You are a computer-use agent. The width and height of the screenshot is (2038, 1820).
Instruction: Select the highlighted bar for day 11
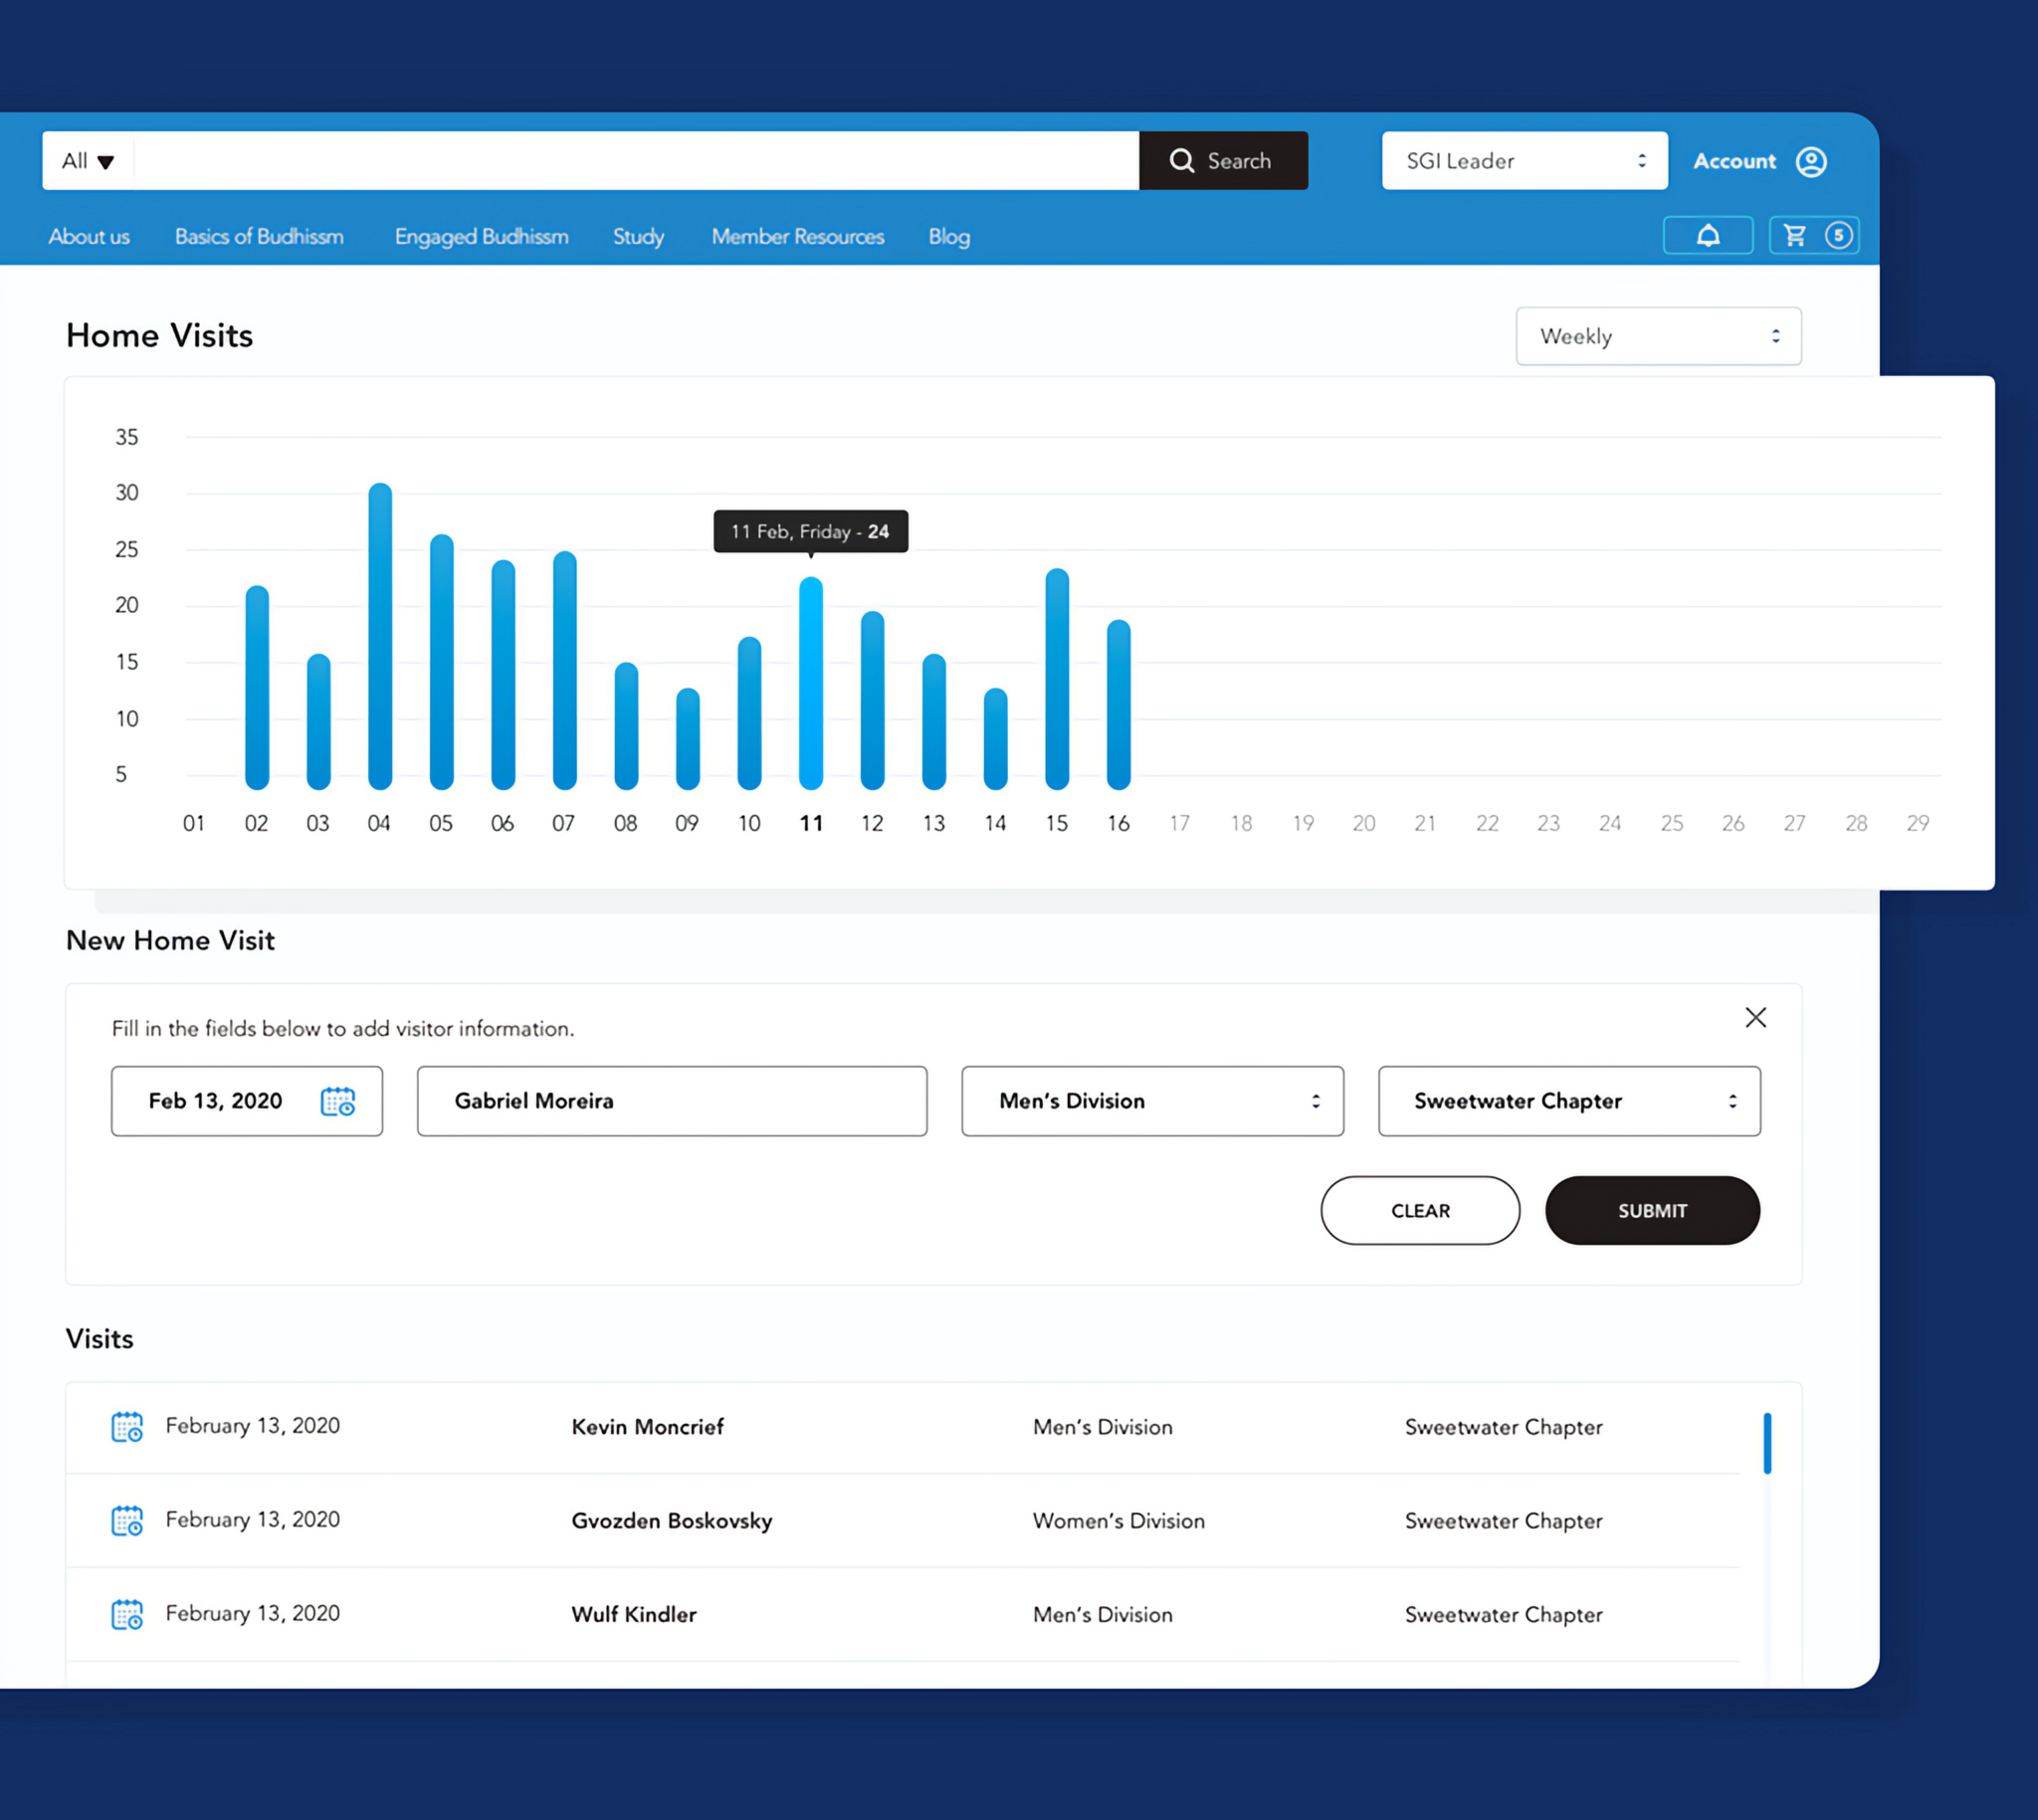[x=811, y=683]
